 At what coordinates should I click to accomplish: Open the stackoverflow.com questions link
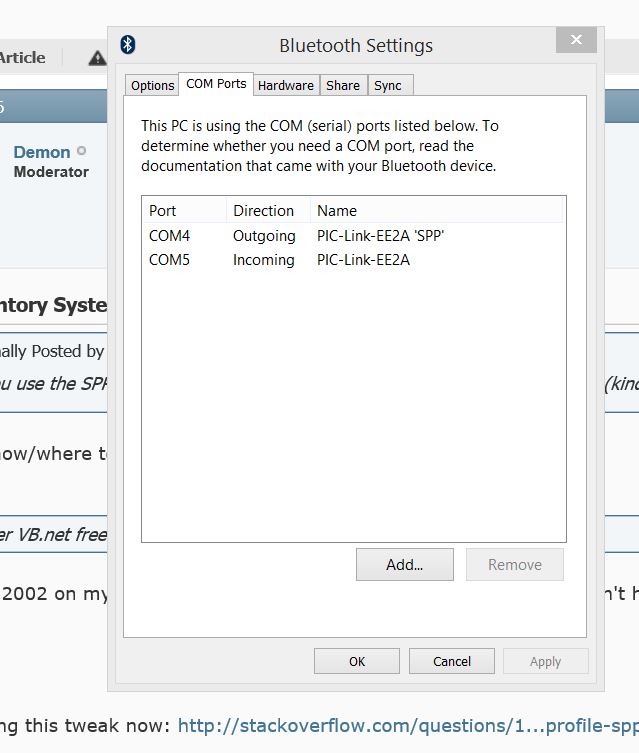click(x=408, y=724)
